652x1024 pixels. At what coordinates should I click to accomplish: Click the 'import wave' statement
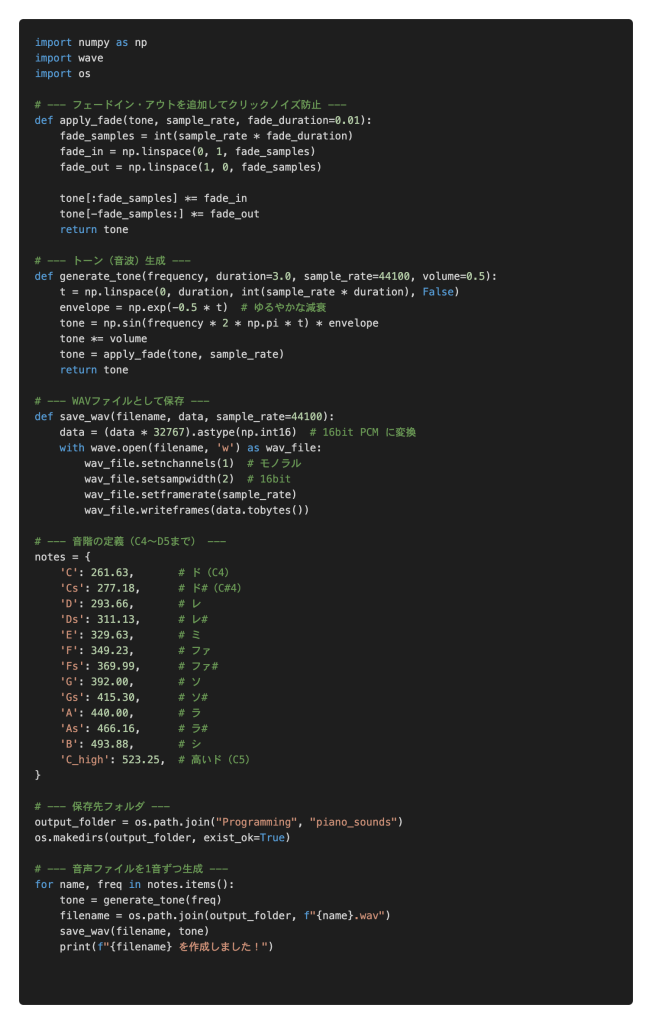point(68,58)
